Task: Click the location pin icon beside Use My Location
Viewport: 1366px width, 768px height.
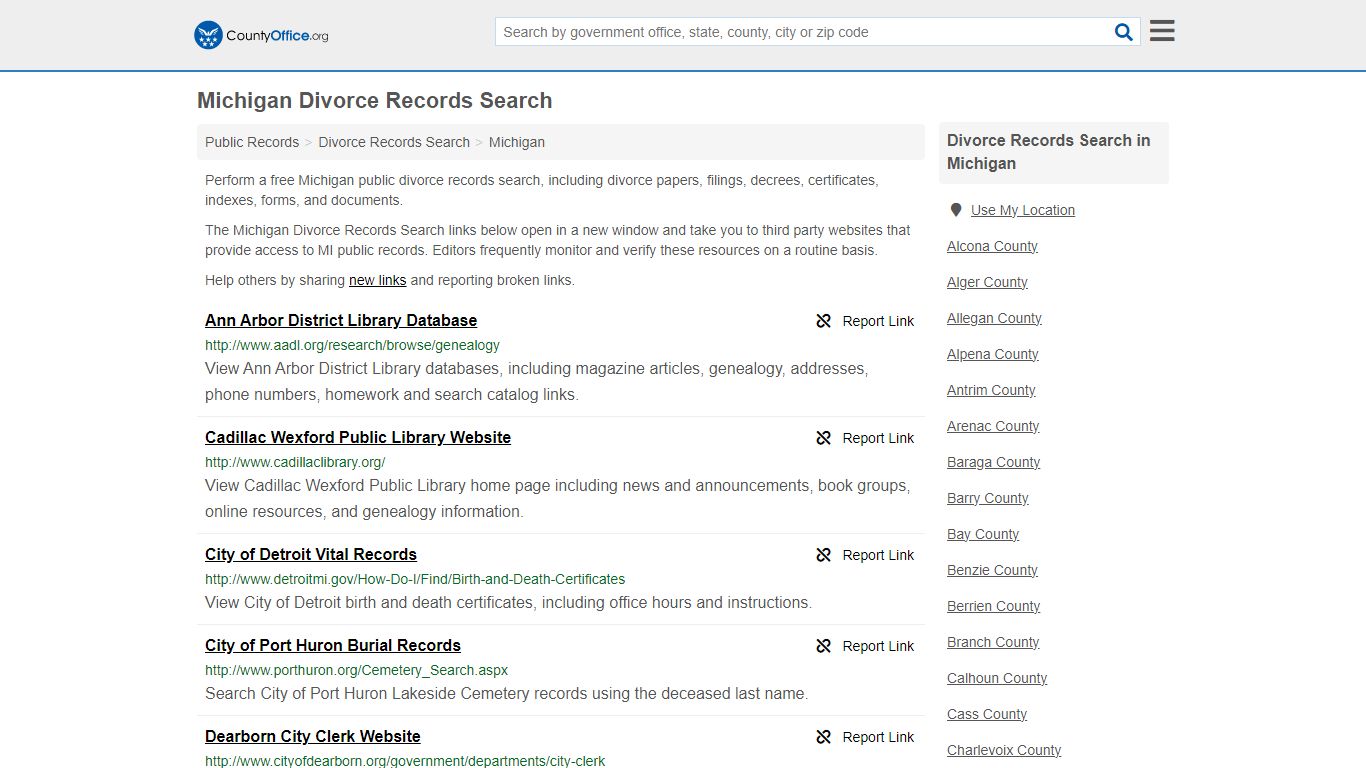Action: [956, 210]
